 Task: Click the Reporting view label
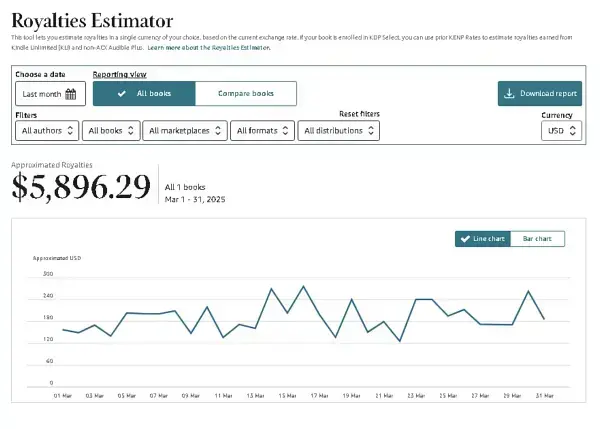[119, 74]
